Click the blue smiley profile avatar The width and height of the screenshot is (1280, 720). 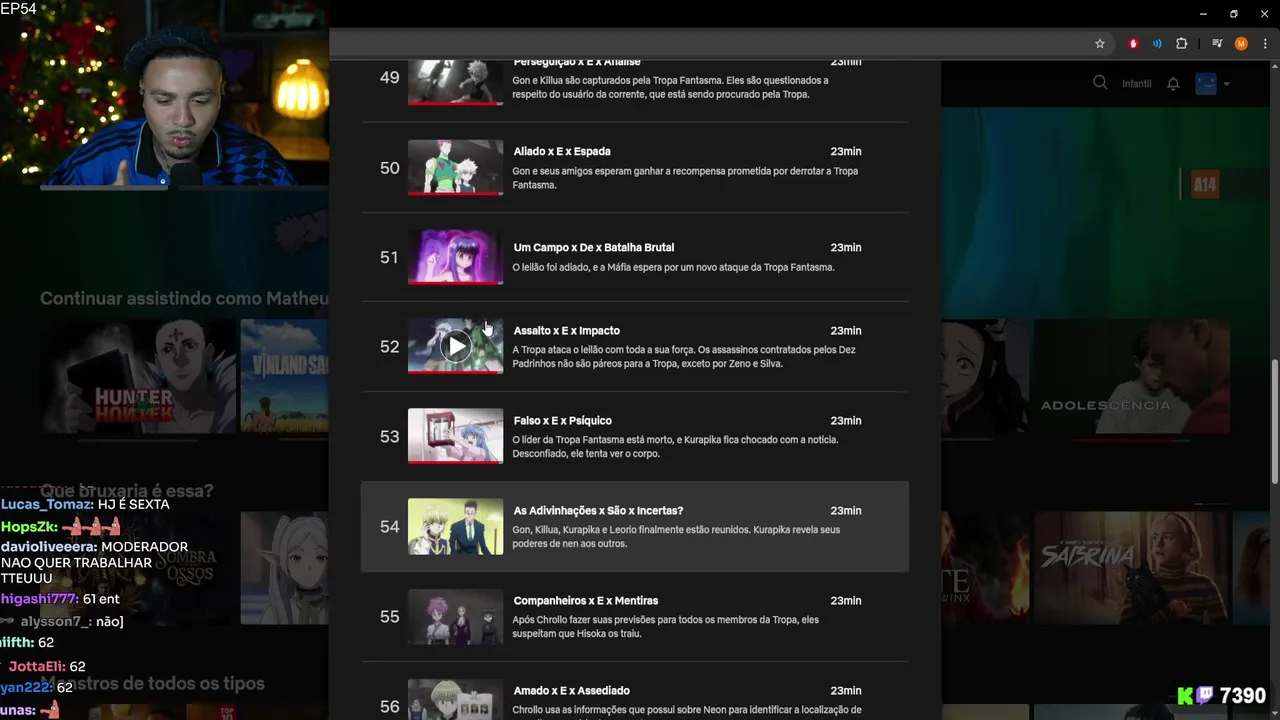tap(1206, 83)
